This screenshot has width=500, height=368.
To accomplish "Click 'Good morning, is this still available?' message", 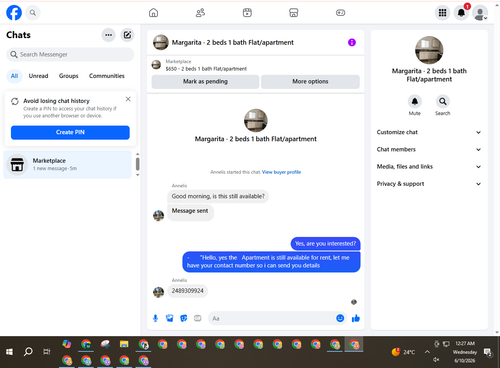I will tap(218, 196).
